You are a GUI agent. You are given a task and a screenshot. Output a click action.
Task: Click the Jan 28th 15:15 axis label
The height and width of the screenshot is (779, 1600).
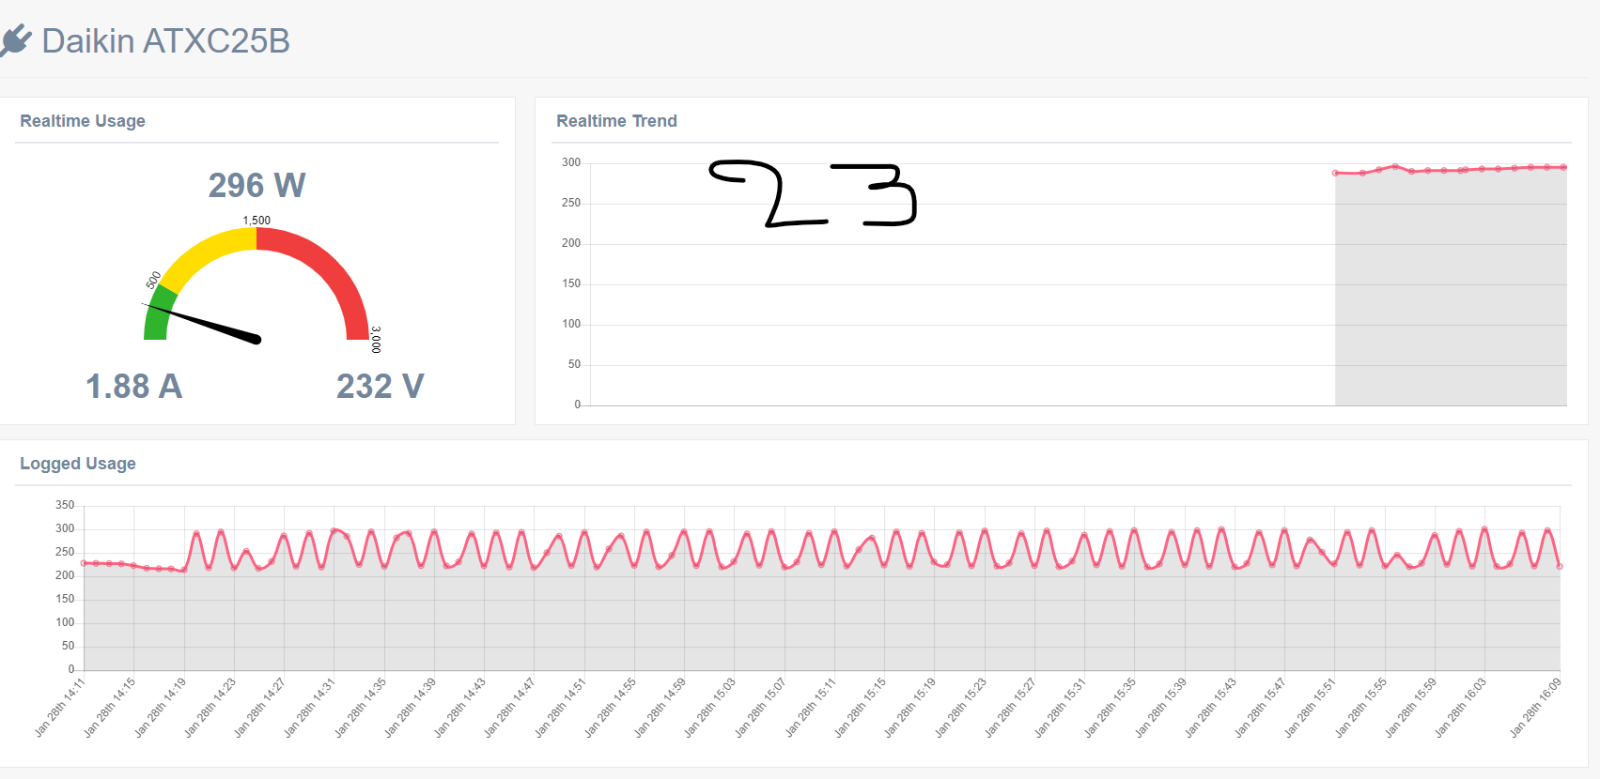tap(860, 707)
